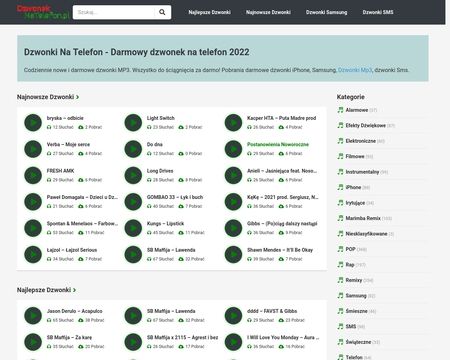This screenshot has height=360, width=450.
Task: Open the Rap category
Action: [x=350, y=265]
